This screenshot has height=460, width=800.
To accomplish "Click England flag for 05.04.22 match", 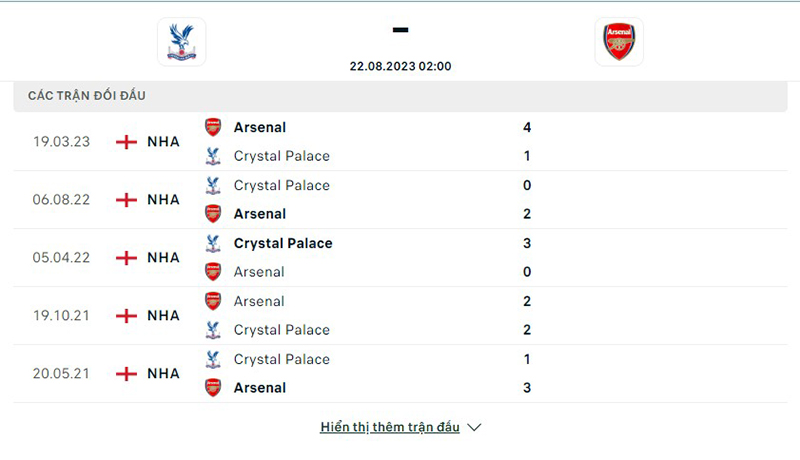I will [x=127, y=257].
